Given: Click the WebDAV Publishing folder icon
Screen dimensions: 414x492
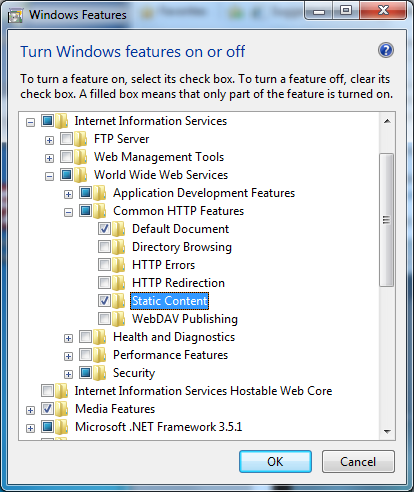Looking at the screenshot, I should (119, 319).
